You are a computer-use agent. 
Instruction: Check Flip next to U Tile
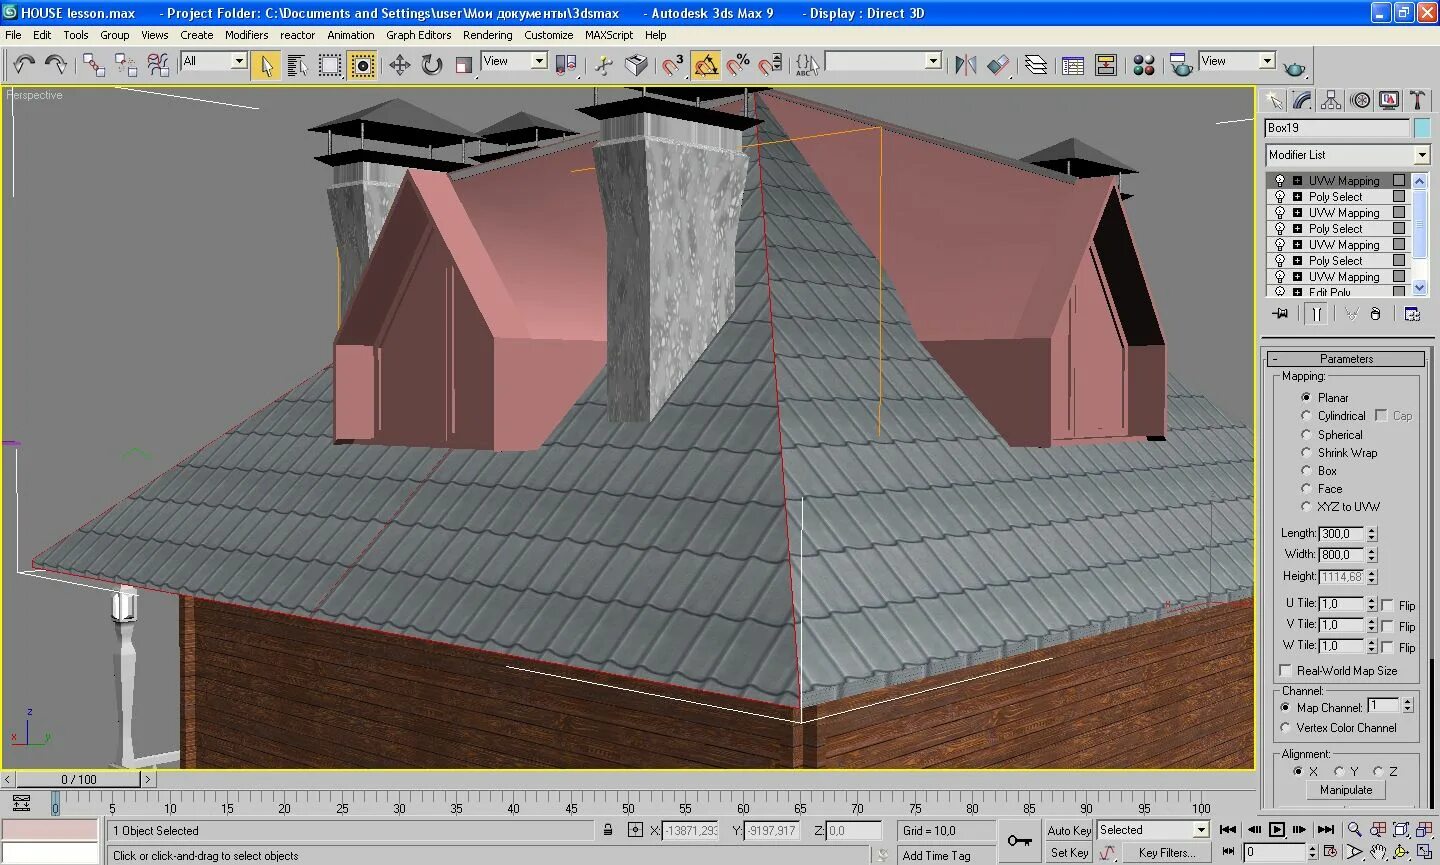click(1387, 604)
